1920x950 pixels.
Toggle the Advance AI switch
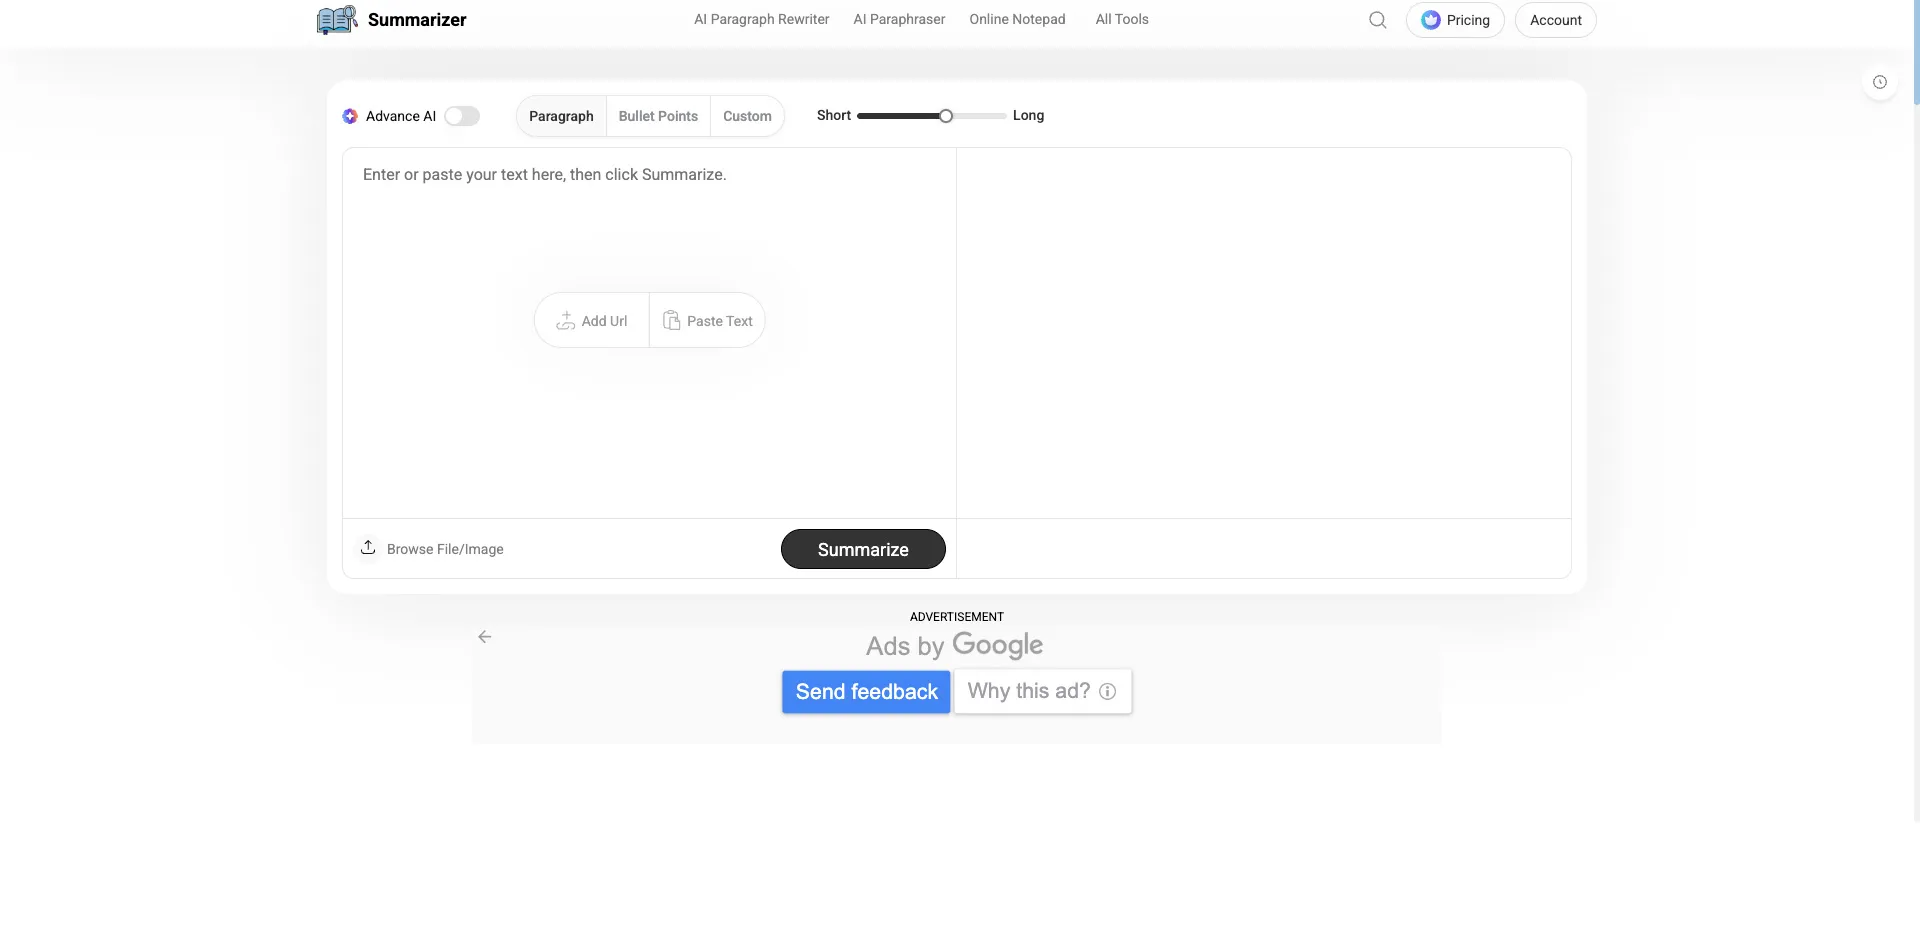coord(462,116)
